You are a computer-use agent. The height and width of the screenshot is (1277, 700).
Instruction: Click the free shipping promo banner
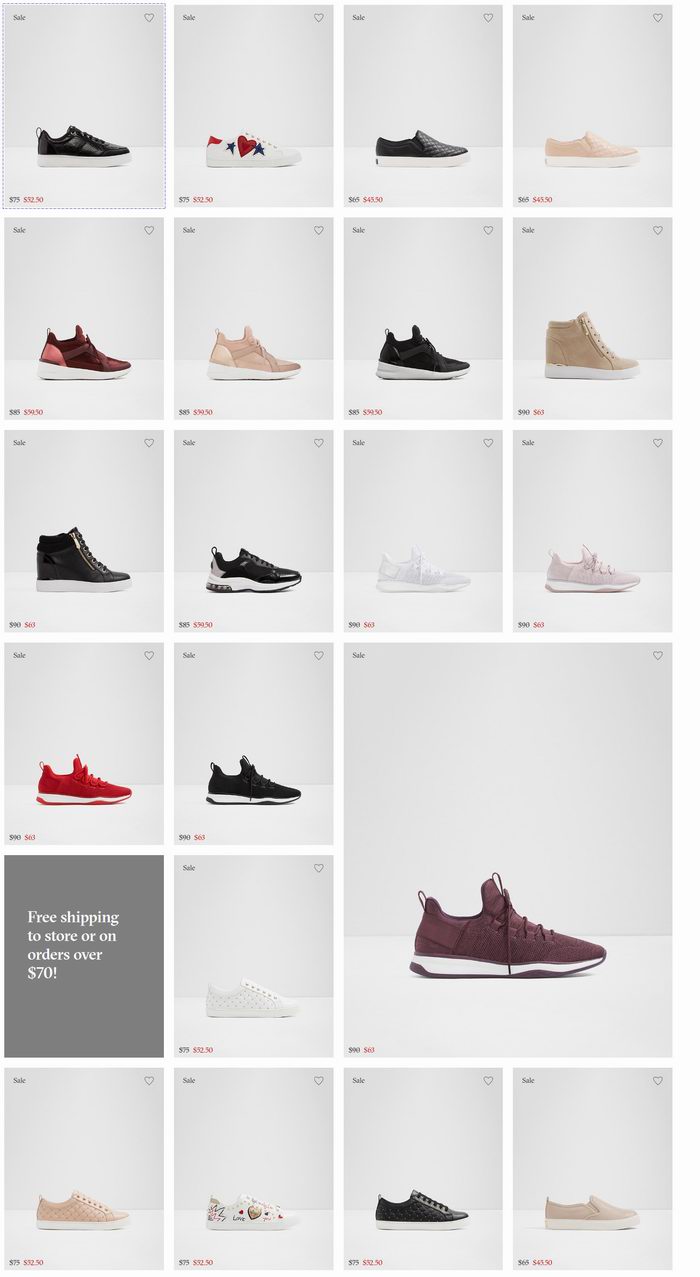pyautogui.click(x=84, y=956)
